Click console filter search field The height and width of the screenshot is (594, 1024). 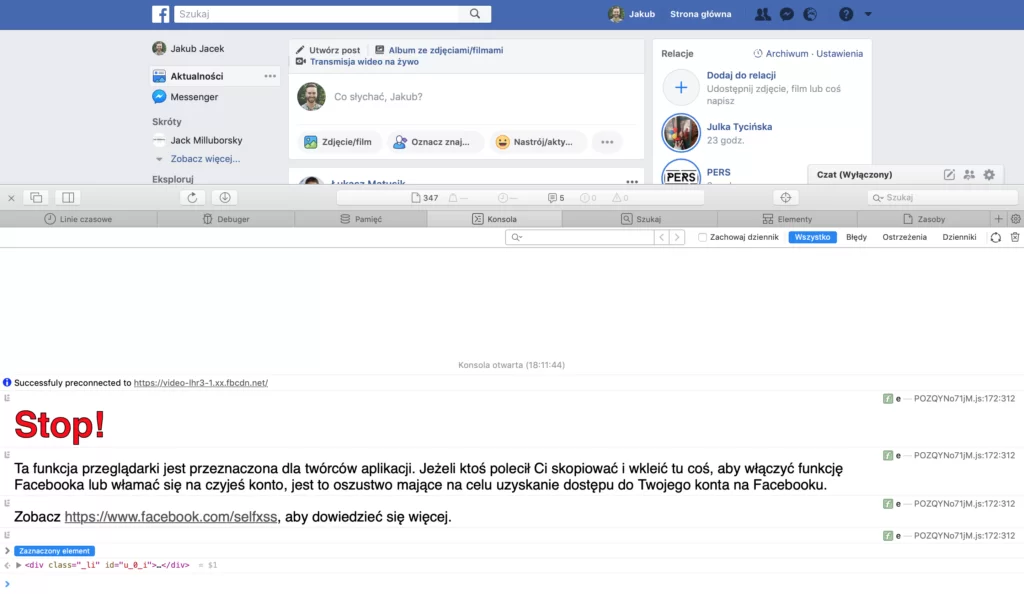point(580,237)
